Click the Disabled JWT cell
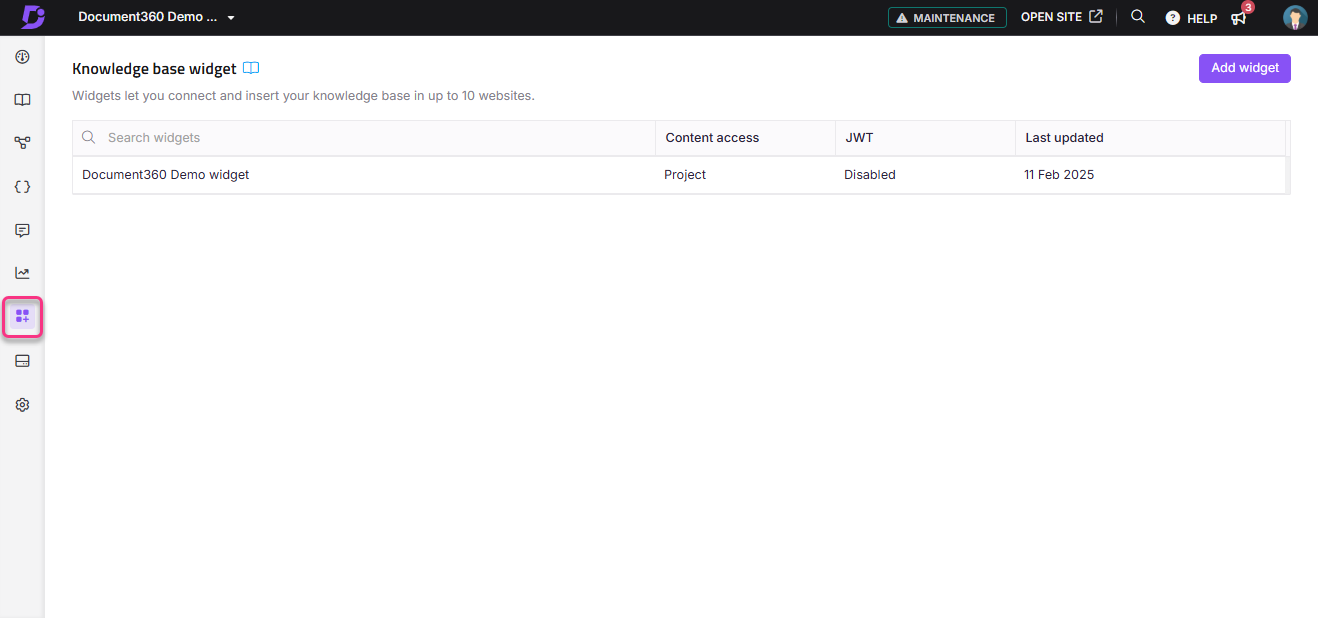Screen dimensions: 1318x619 tap(870, 175)
